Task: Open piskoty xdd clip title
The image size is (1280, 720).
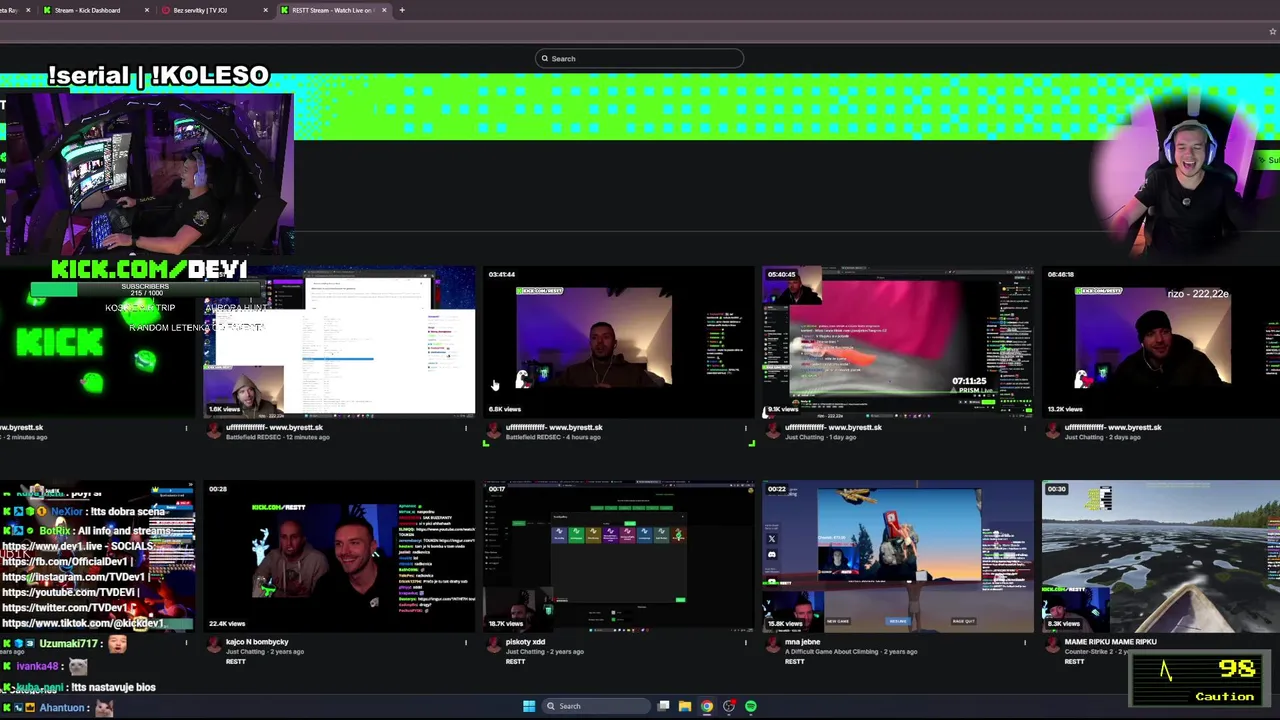Action: tap(525, 642)
